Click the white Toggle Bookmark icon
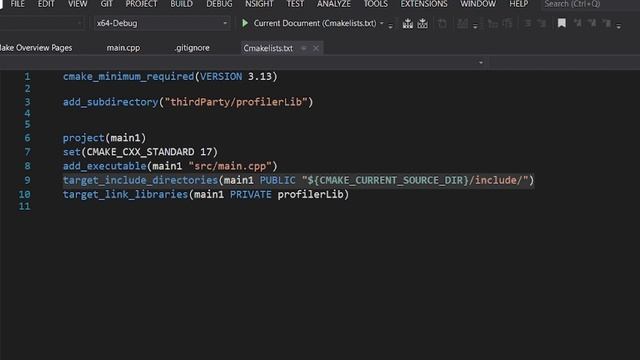Viewport: 640px width, 360px height. (562, 23)
